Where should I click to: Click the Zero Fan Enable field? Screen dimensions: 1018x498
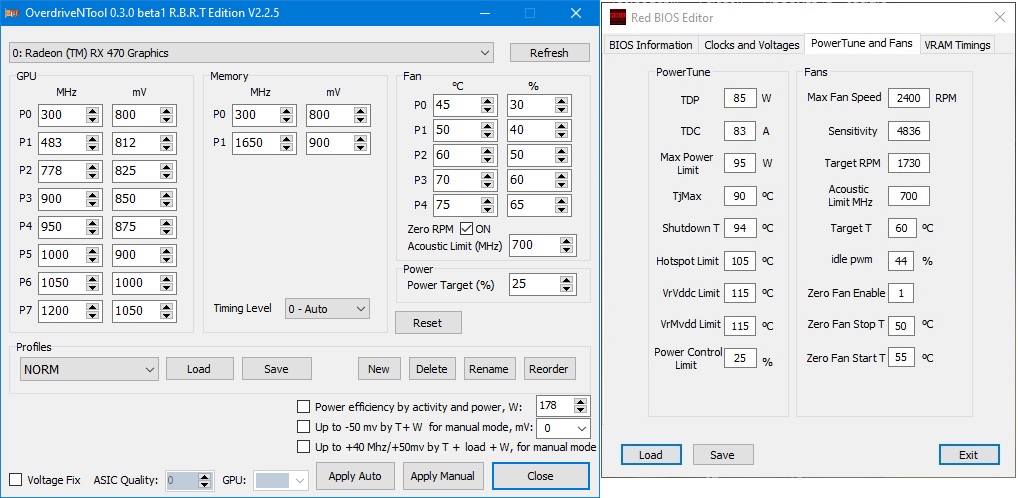click(x=901, y=293)
